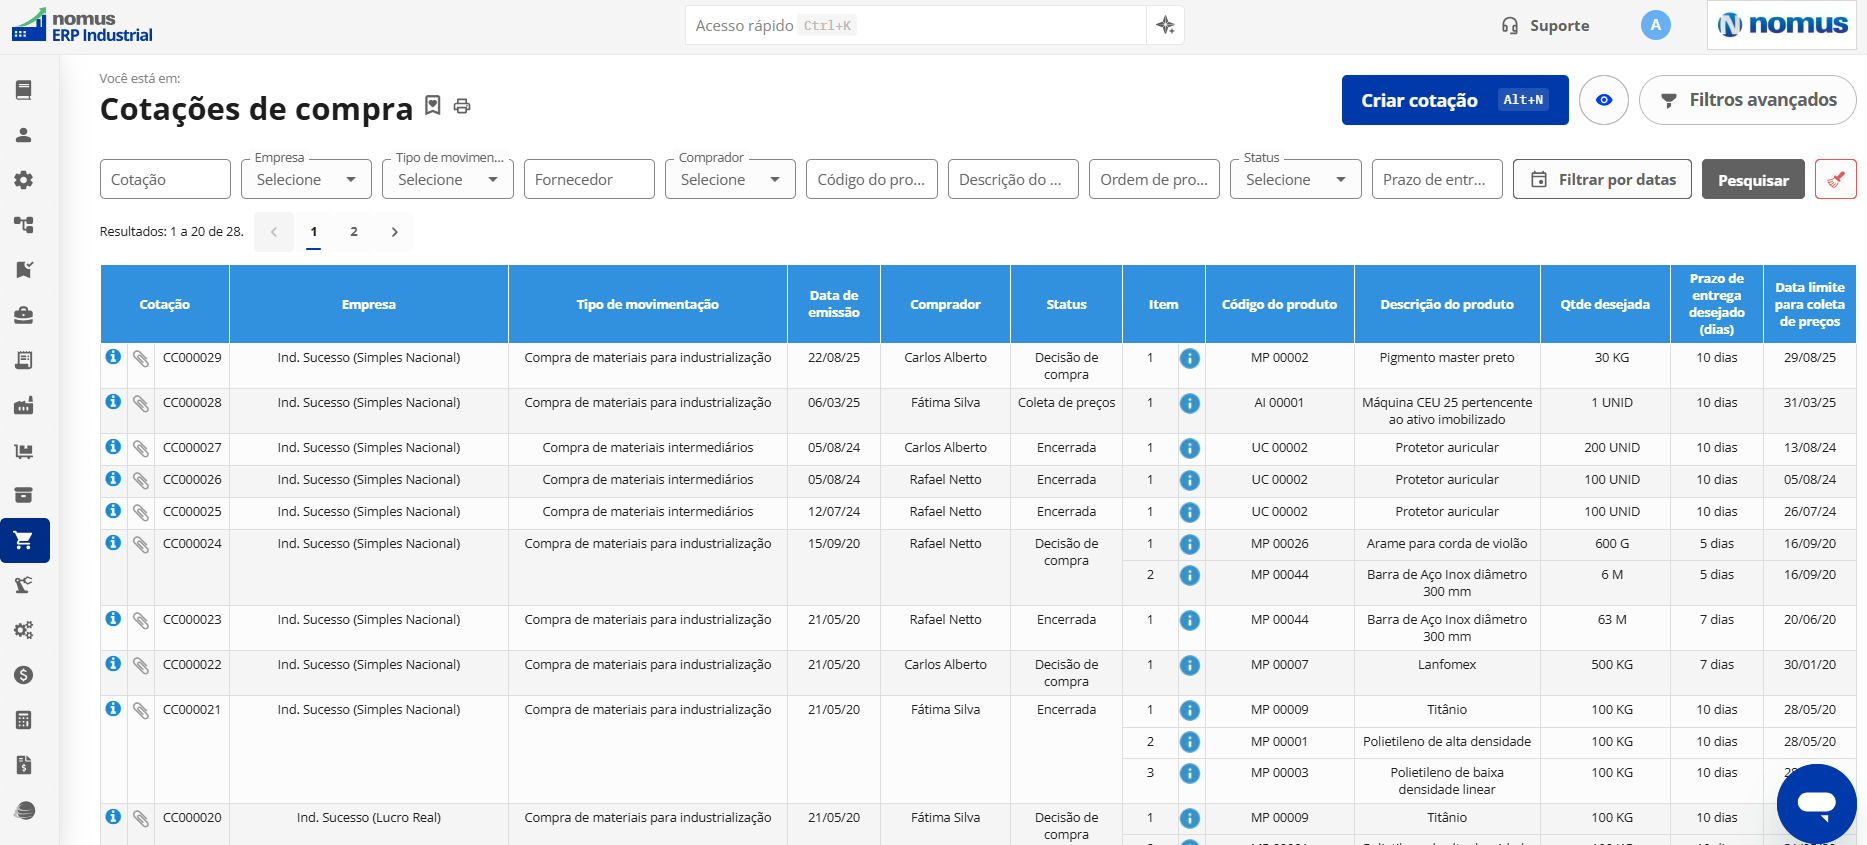Viewport: 1867px width, 845px height.
Task: Open attachment clip for quotation CC000029
Action: [x=141, y=358]
